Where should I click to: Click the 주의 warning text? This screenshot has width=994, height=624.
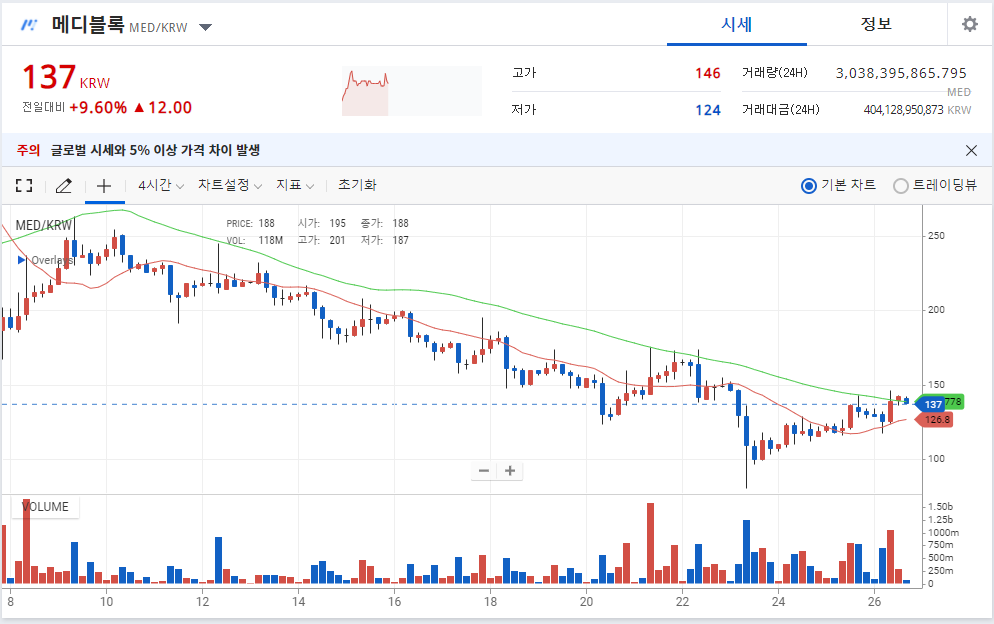[28, 150]
